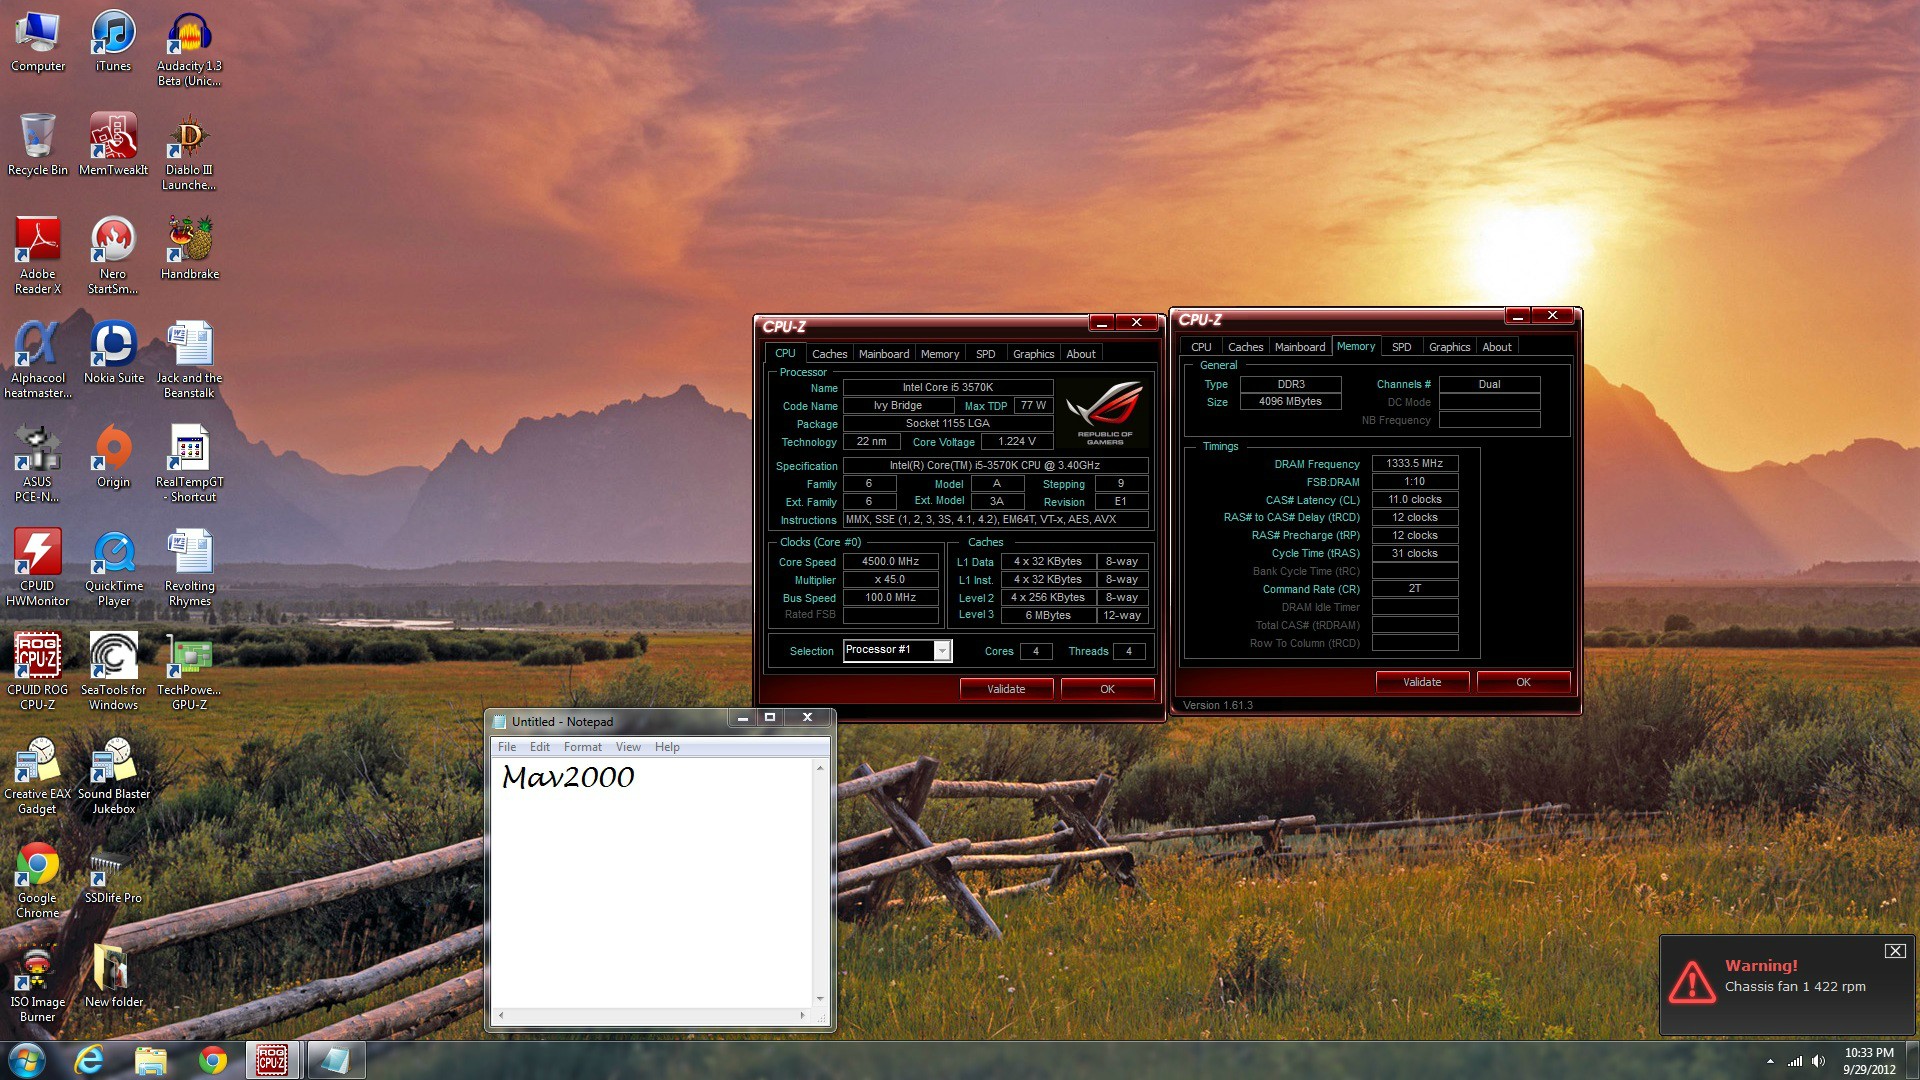
Task: Open the Sound Blaster Jukebox shortcut
Action: point(113,776)
